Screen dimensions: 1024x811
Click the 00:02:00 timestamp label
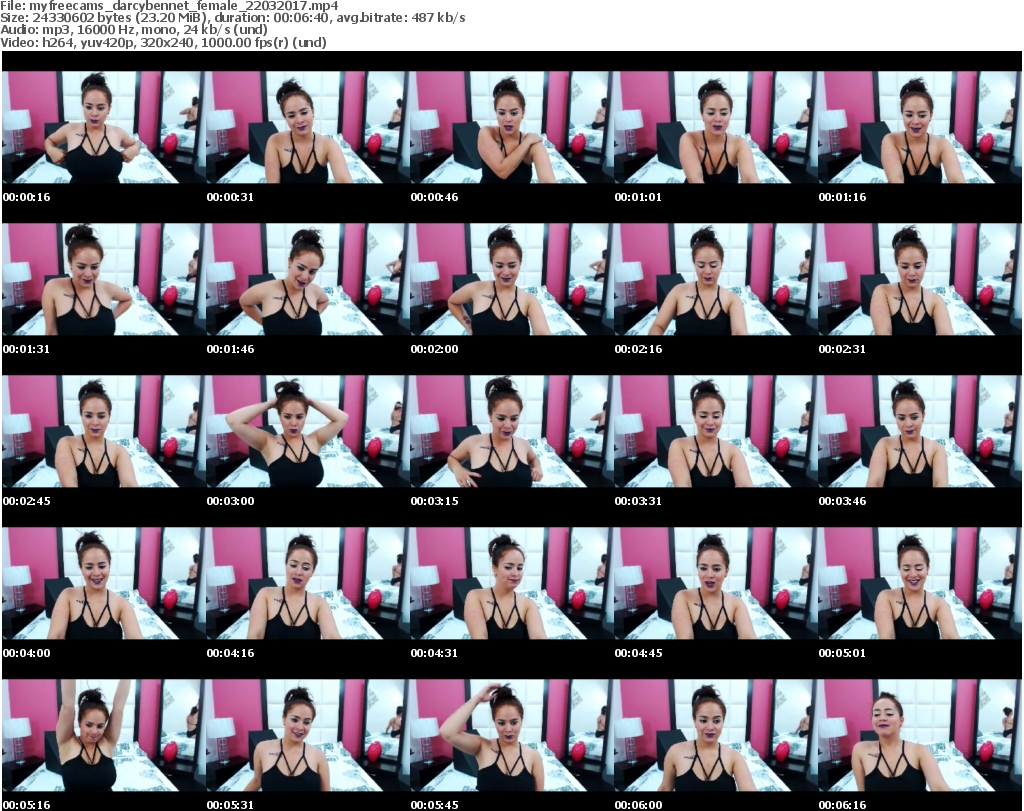pyautogui.click(x=434, y=349)
